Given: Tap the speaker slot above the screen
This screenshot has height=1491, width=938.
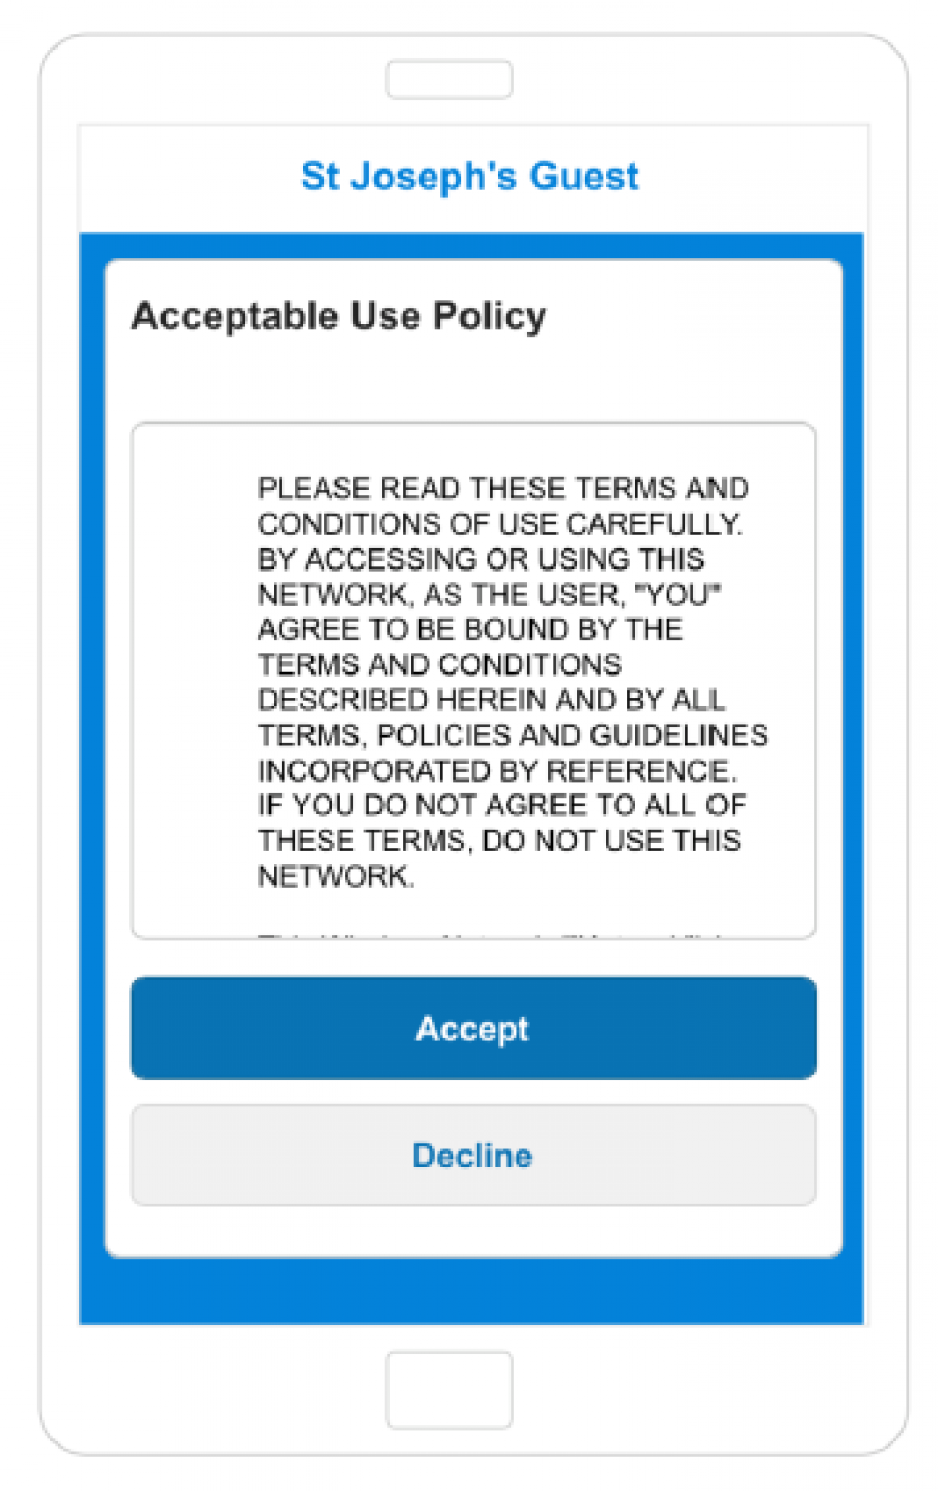Looking at the screenshot, I should (x=449, y=80).
